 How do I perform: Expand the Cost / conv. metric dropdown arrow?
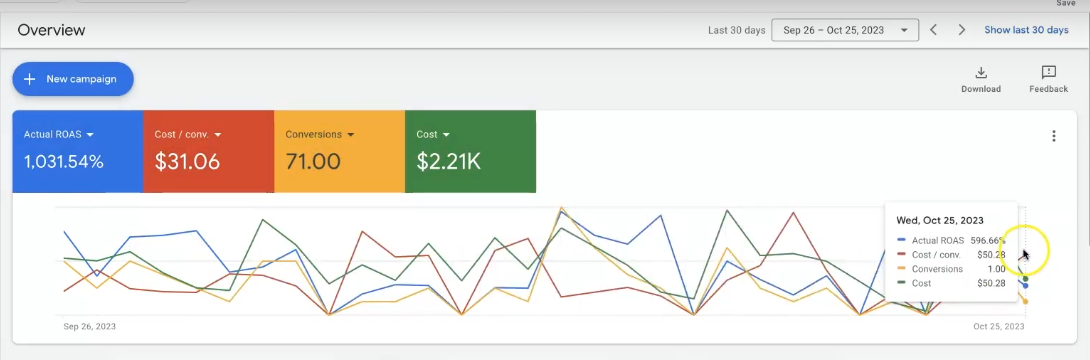tap(218, 135)
